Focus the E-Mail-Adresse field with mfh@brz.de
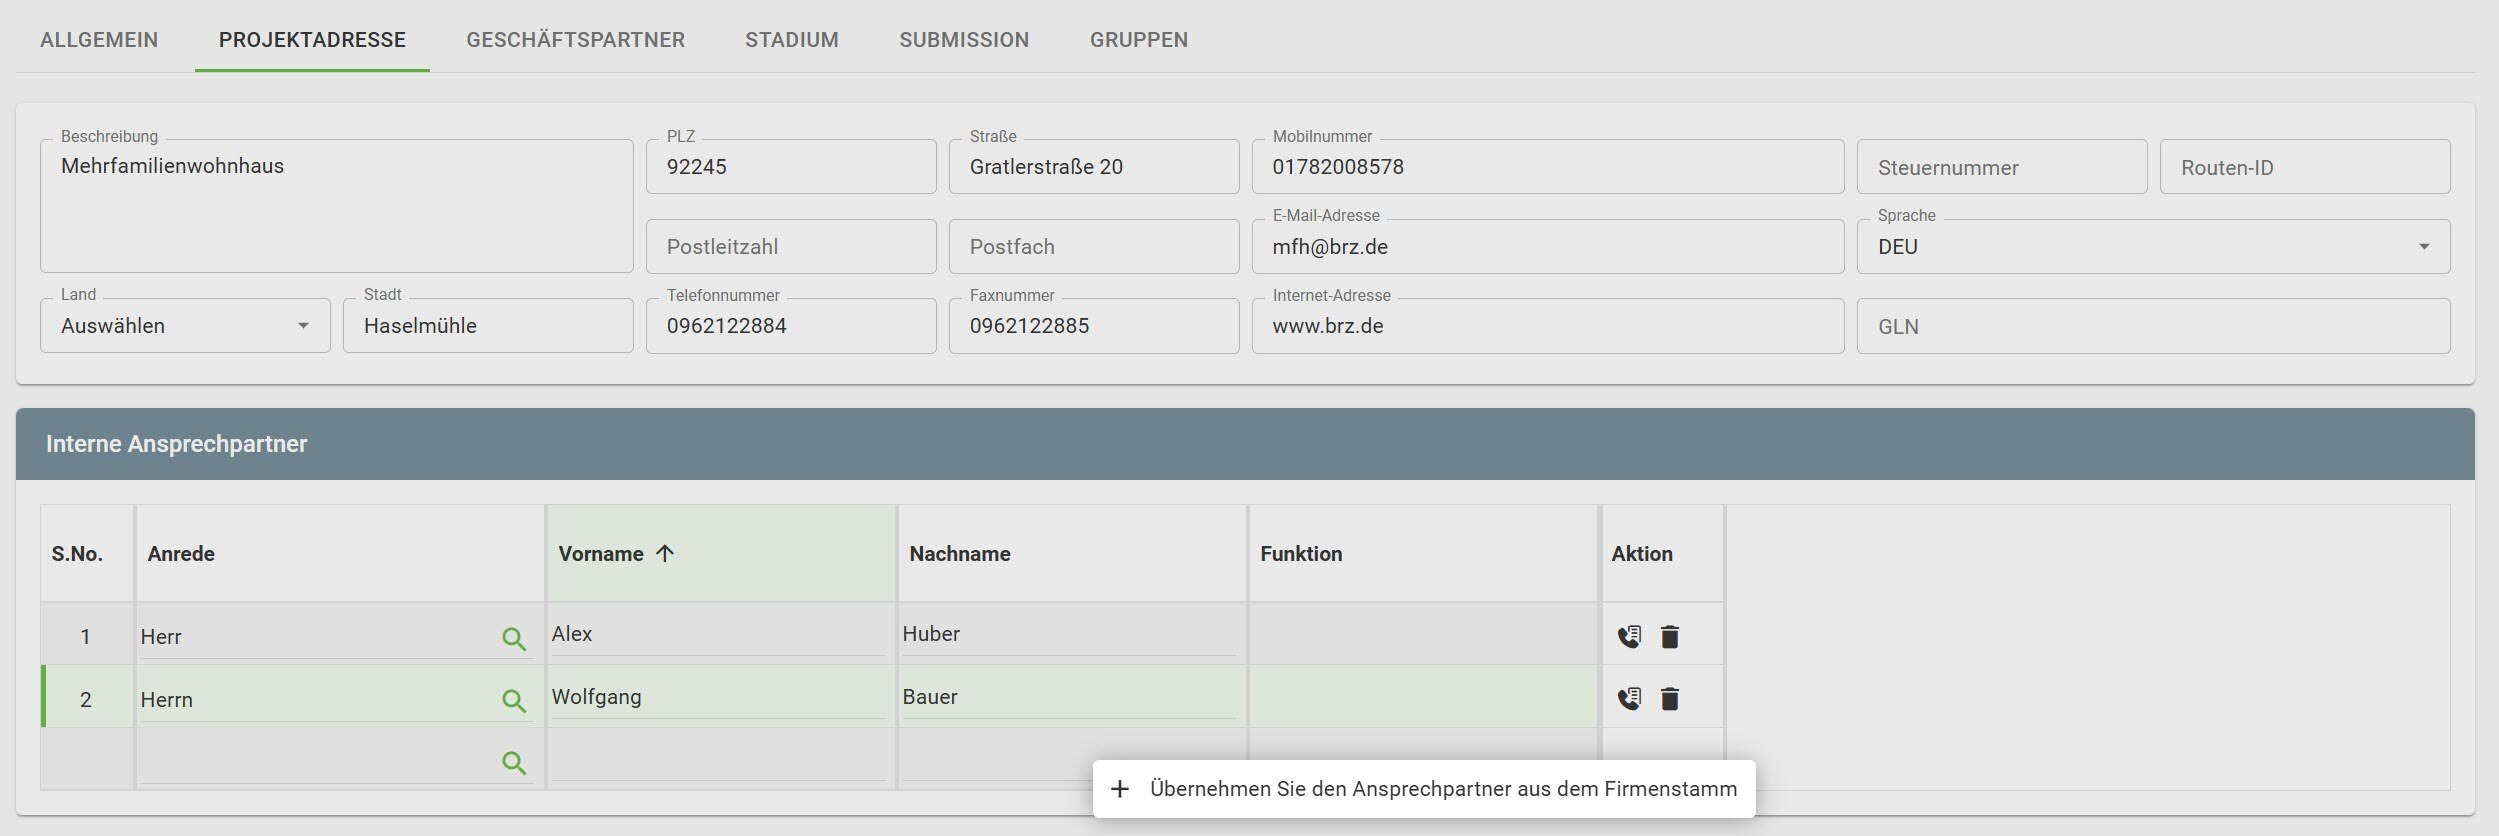The width and height of the screenshot is (2499, 836). [1546, 247]
